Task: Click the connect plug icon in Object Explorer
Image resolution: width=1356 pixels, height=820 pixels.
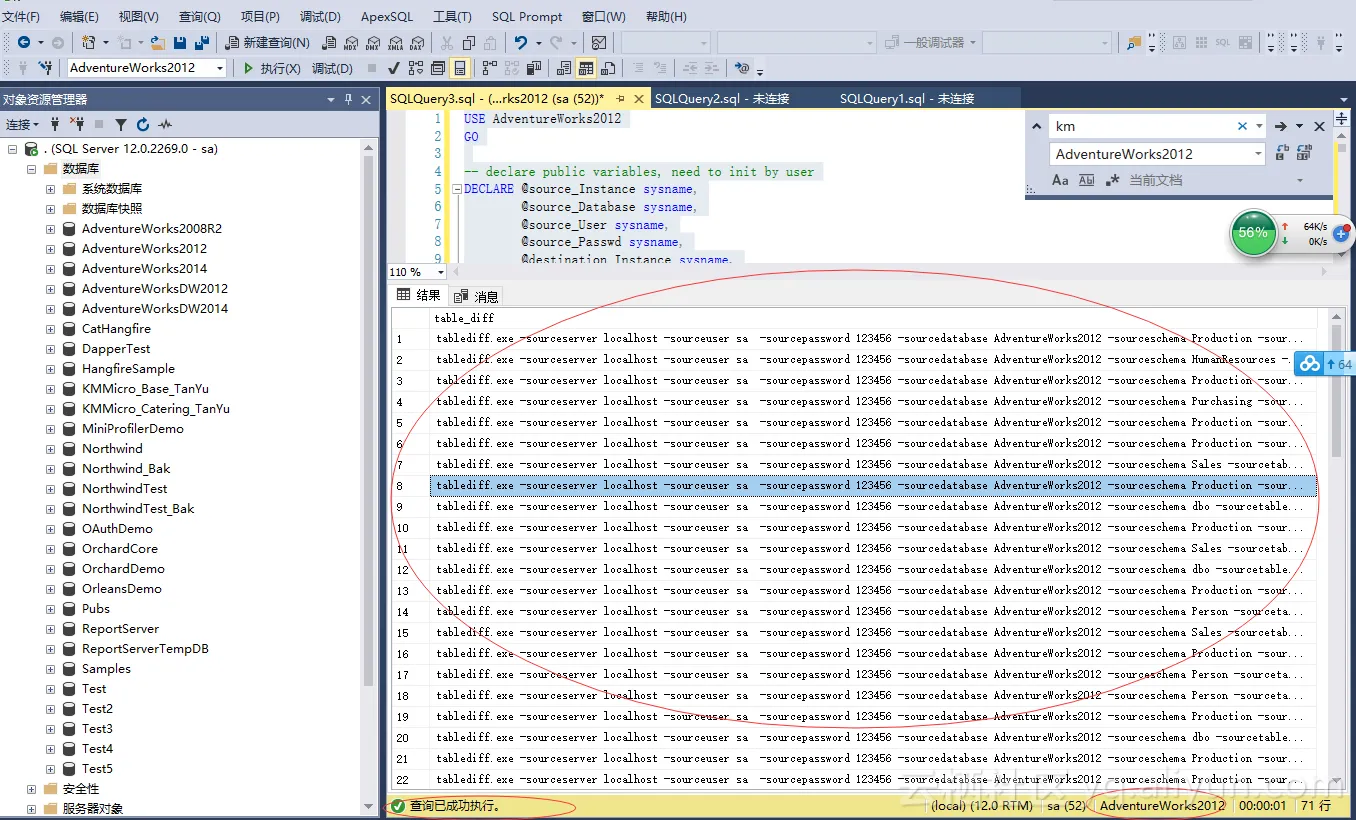Action: 56,124
